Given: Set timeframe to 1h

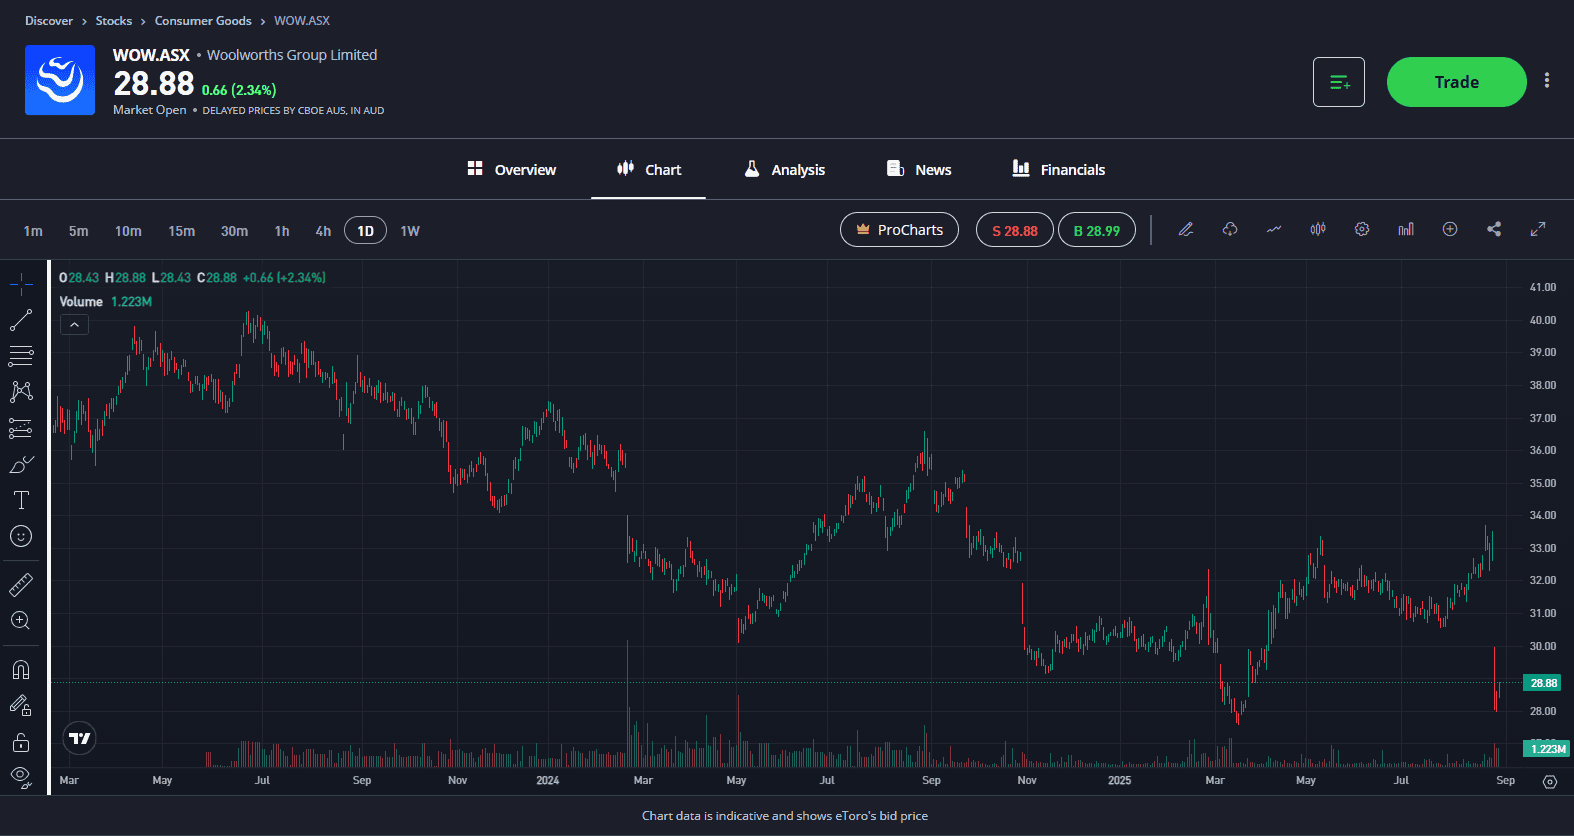Looking at the screenshot, I should [282, 231].
